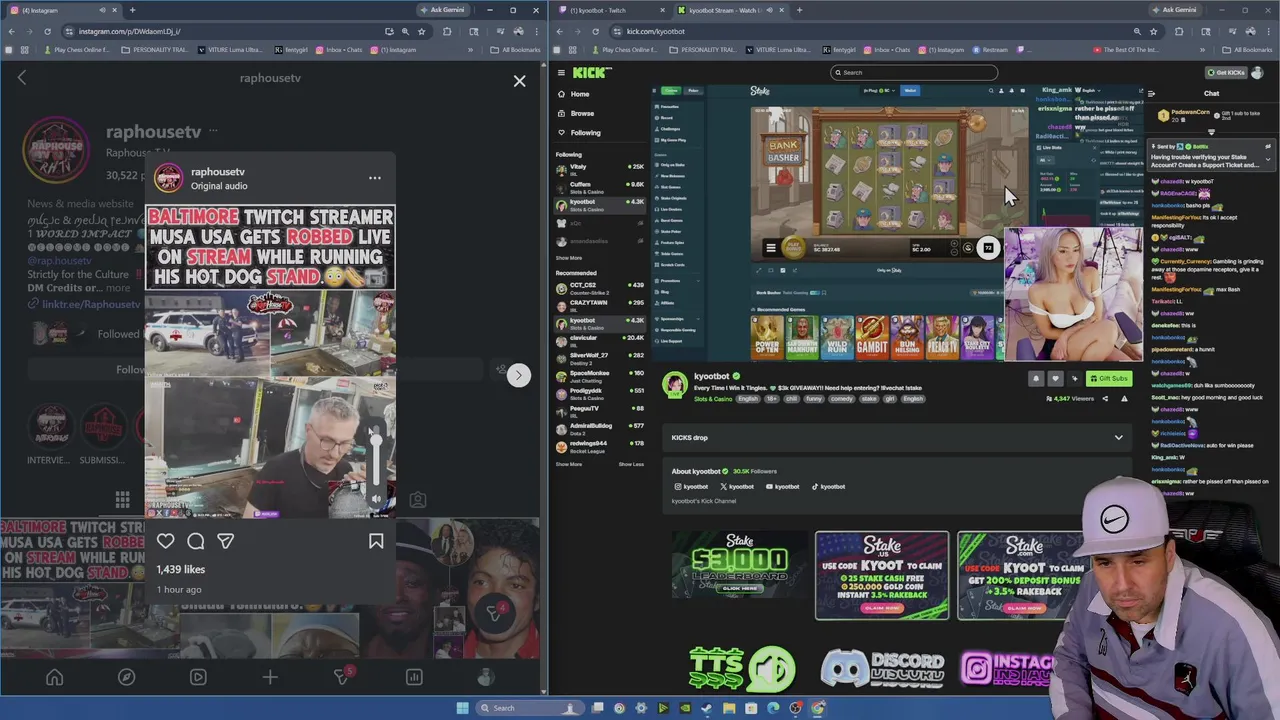The width and height of the screenshot is (1280, 720).
Task: Open the post options three-dot menu
Action: coord(375,178)
